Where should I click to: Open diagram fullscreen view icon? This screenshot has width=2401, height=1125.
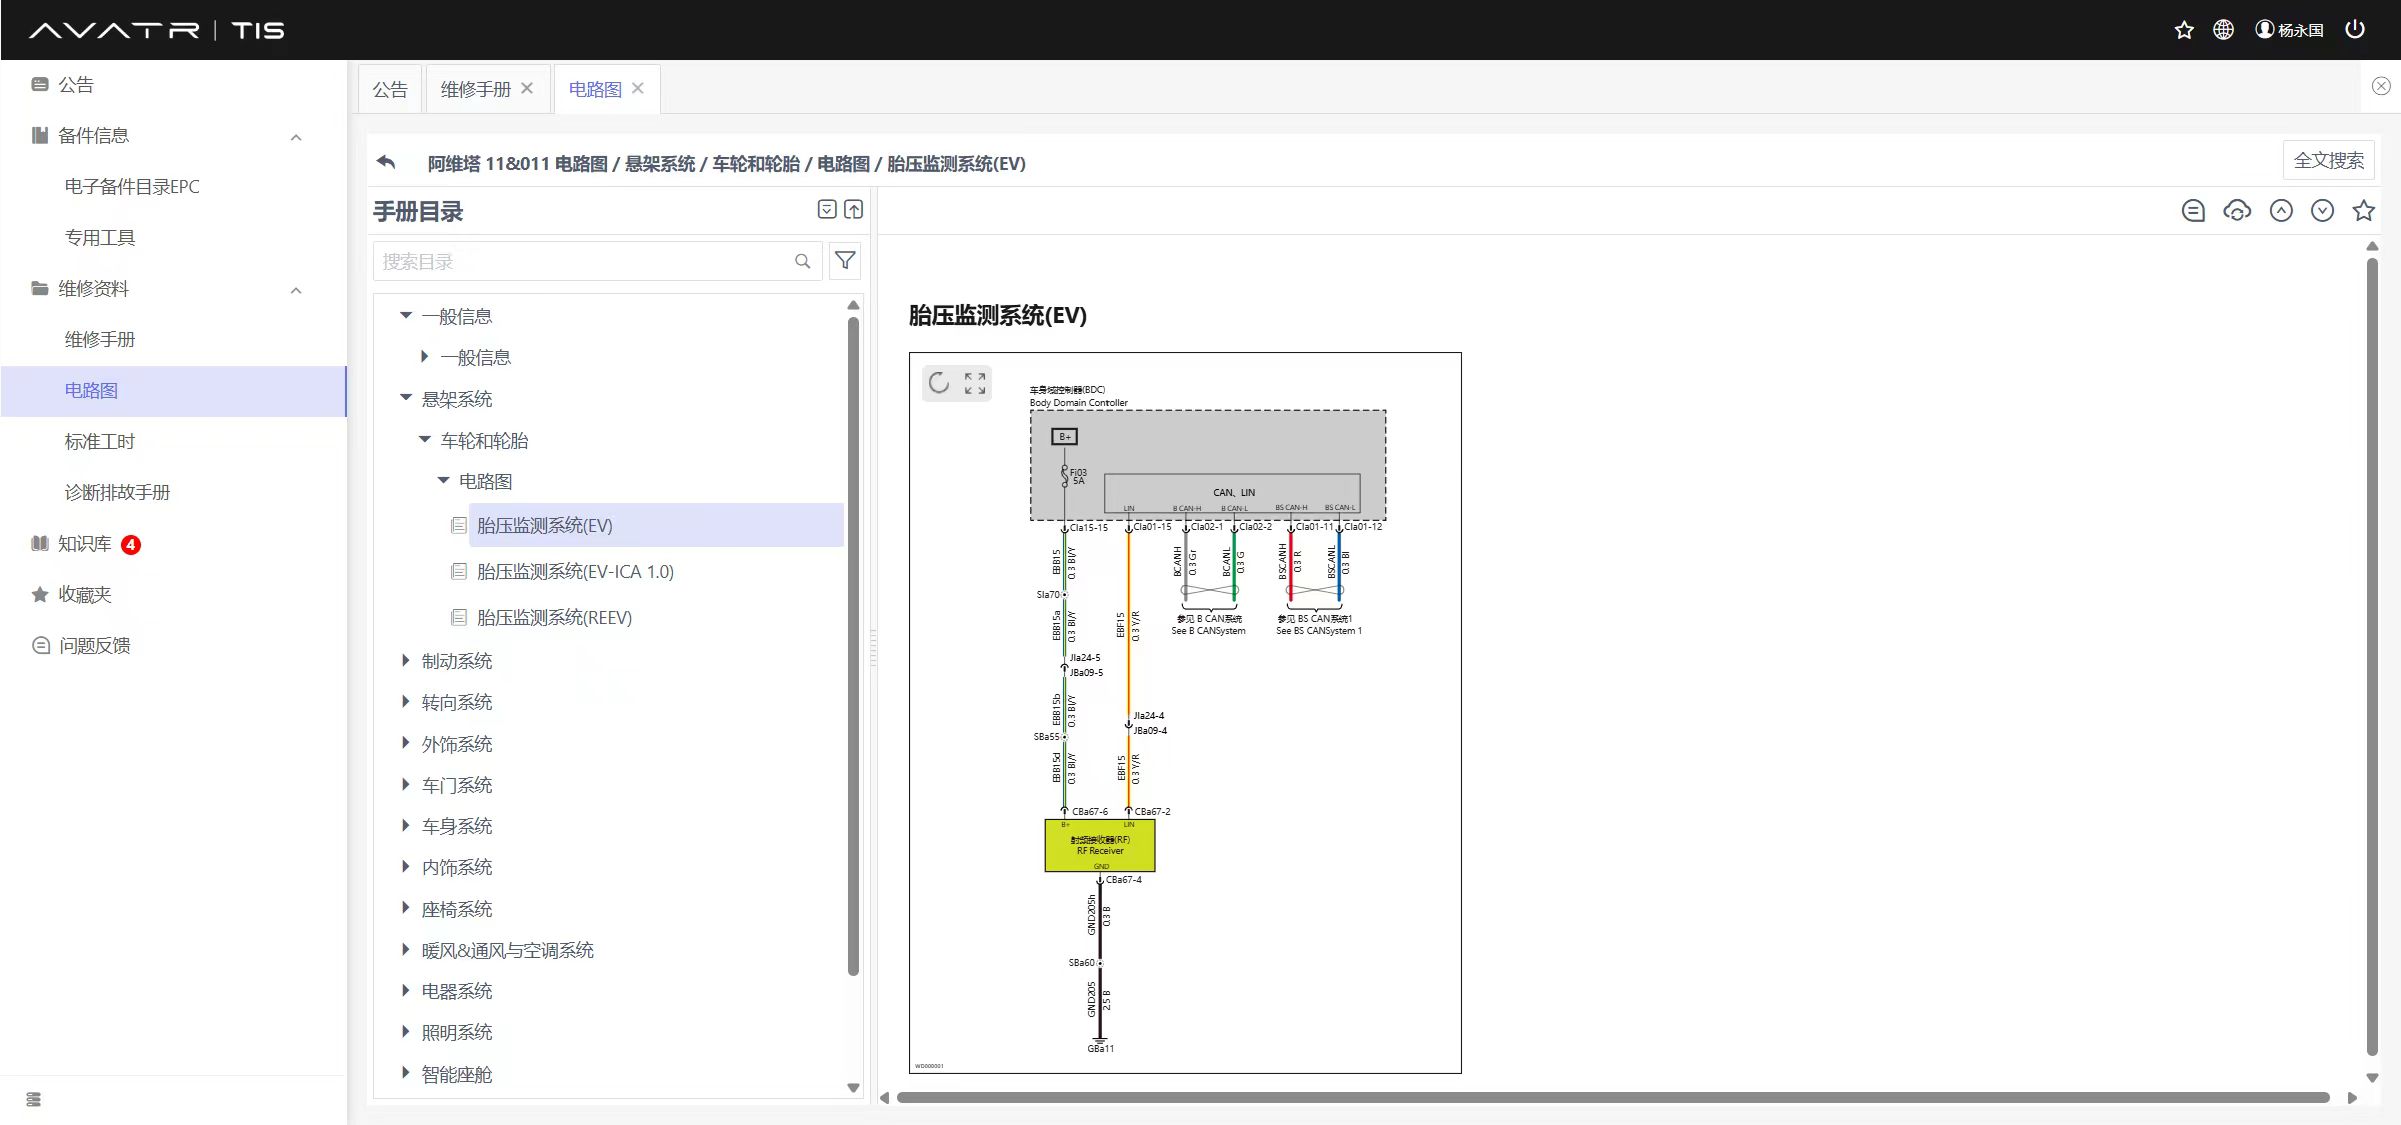[x=975, y=383]
